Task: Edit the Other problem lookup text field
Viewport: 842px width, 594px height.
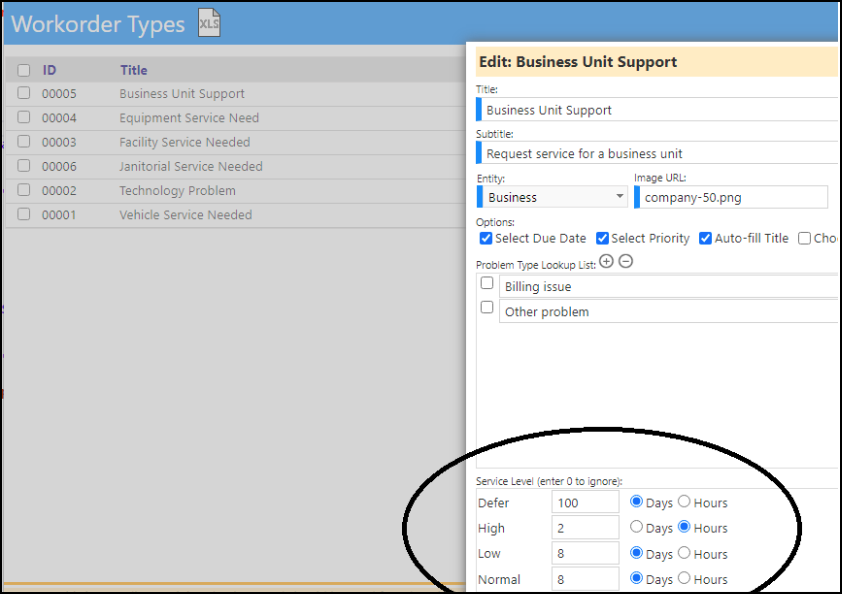Action: tap(669, 312)
